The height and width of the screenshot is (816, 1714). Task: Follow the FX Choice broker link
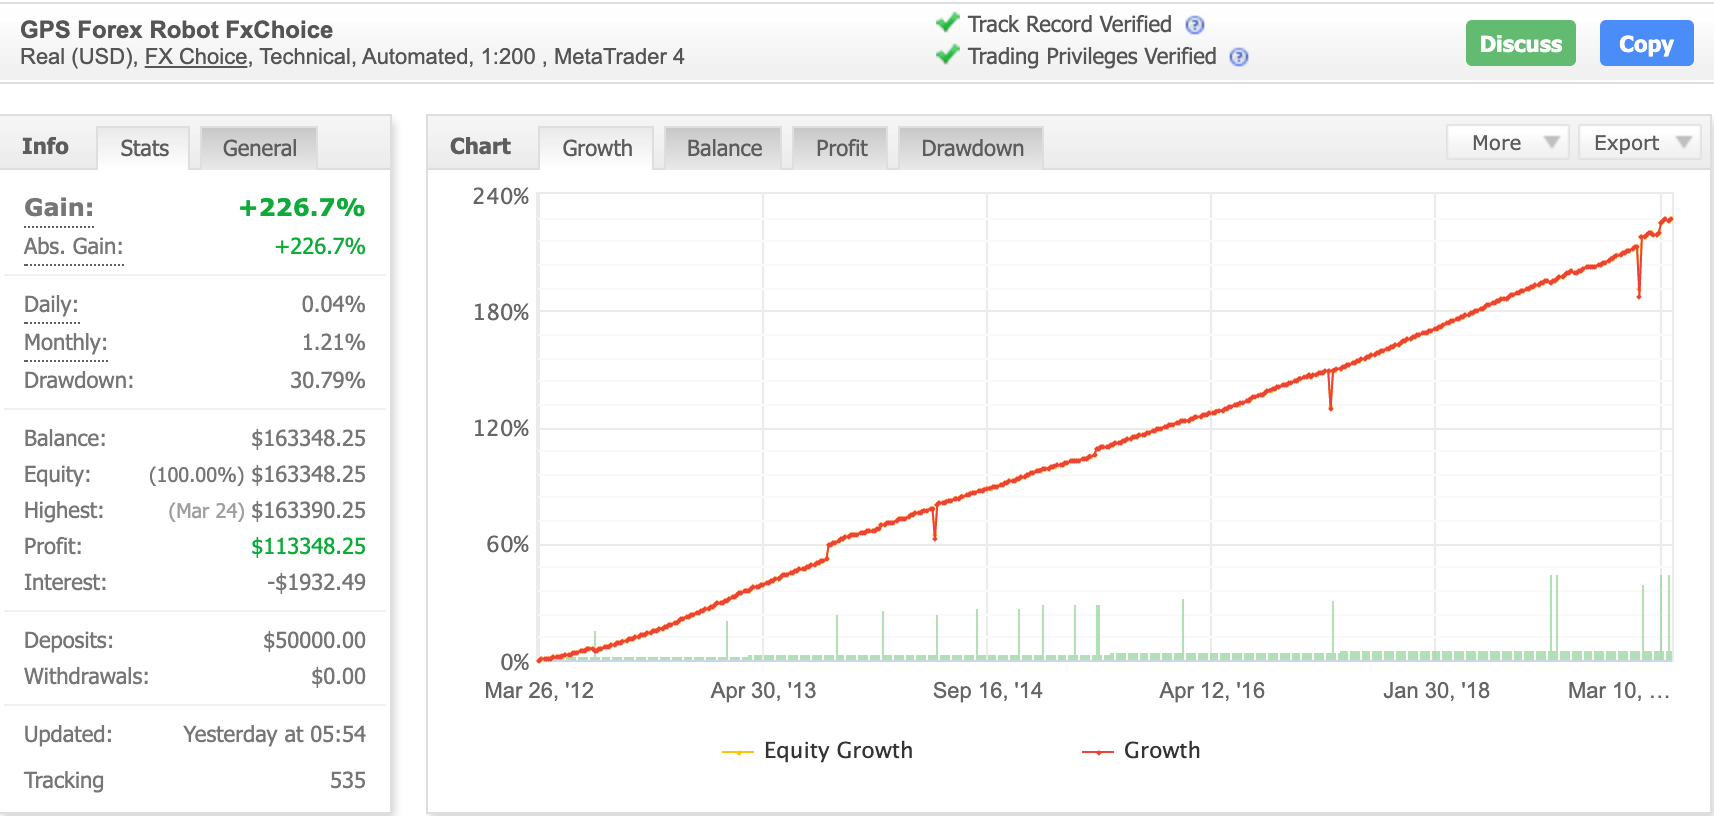196,57
